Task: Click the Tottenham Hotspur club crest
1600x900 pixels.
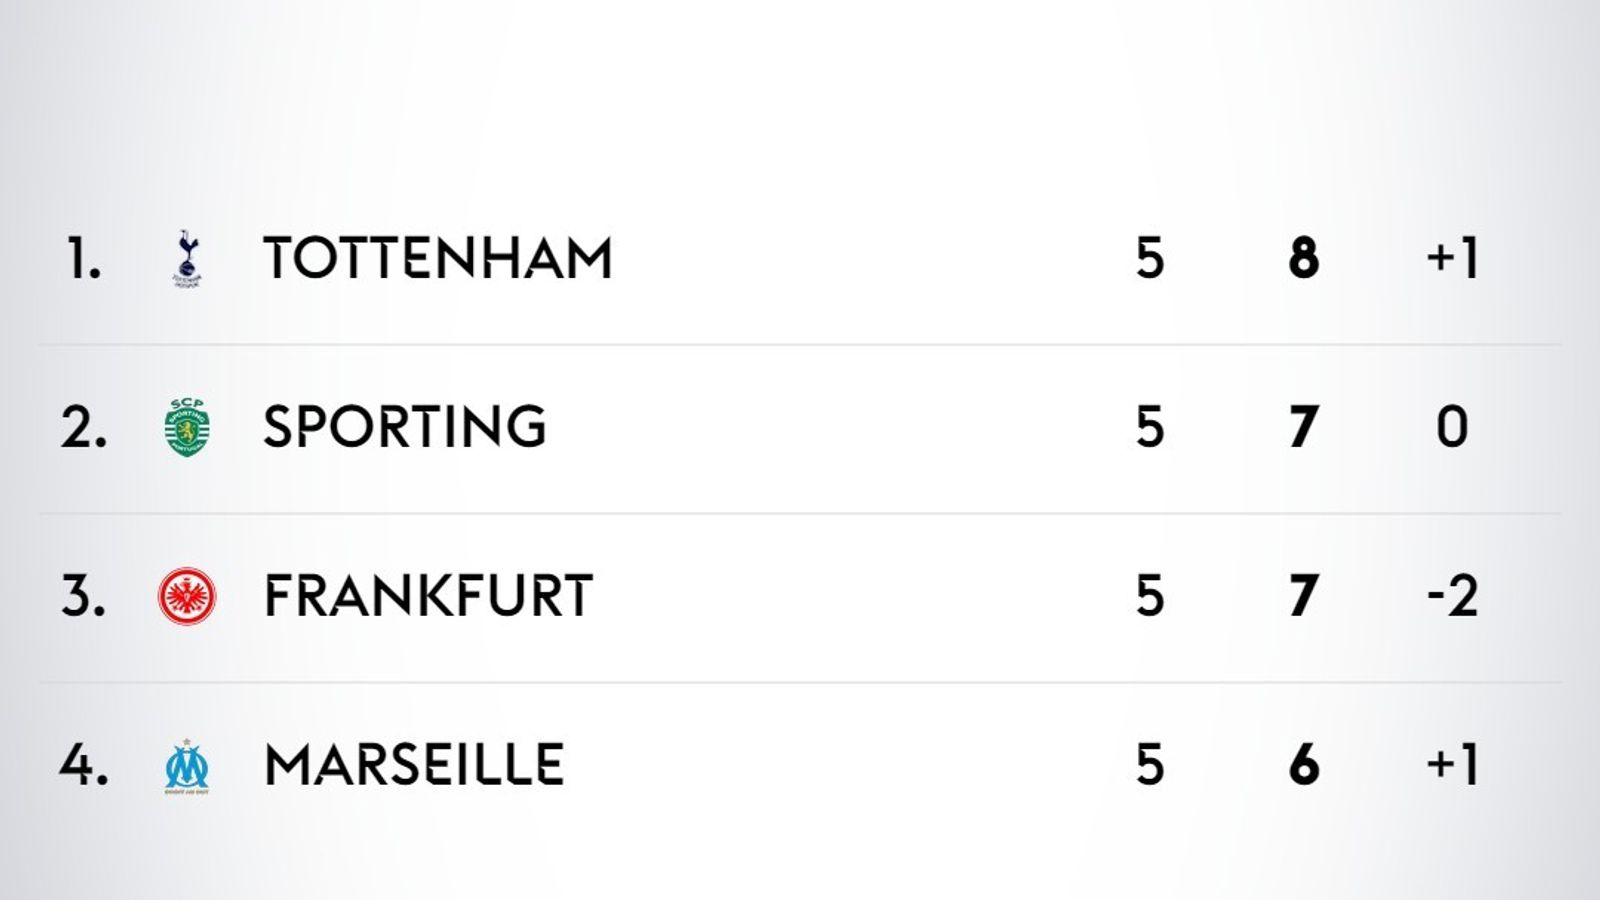Action: click(187, 258)
